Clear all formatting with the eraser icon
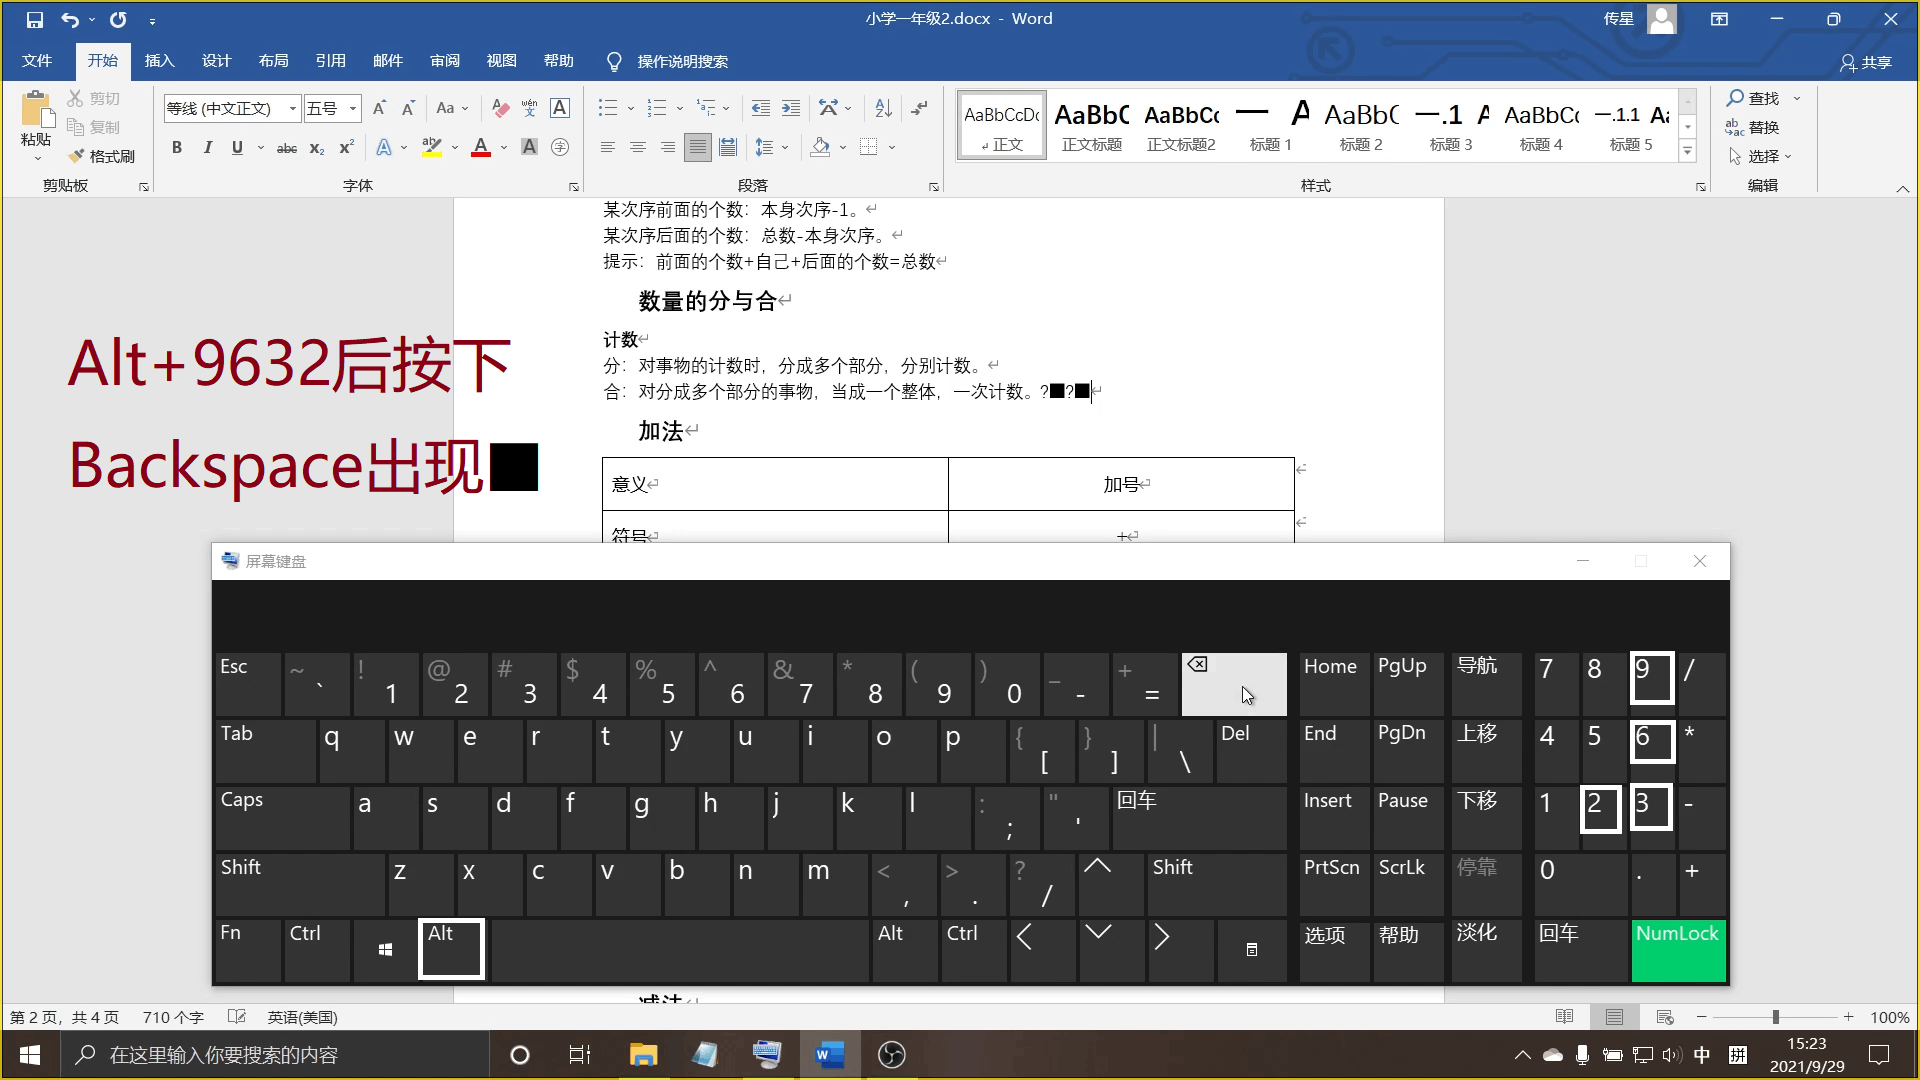This screenshot has width=1920, height=1080. click(499, 108)
